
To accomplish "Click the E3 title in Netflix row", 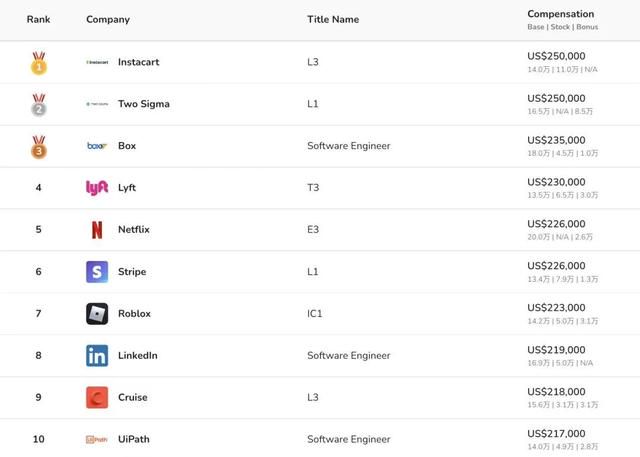I will pyautogui.click(x=313, y=230).
